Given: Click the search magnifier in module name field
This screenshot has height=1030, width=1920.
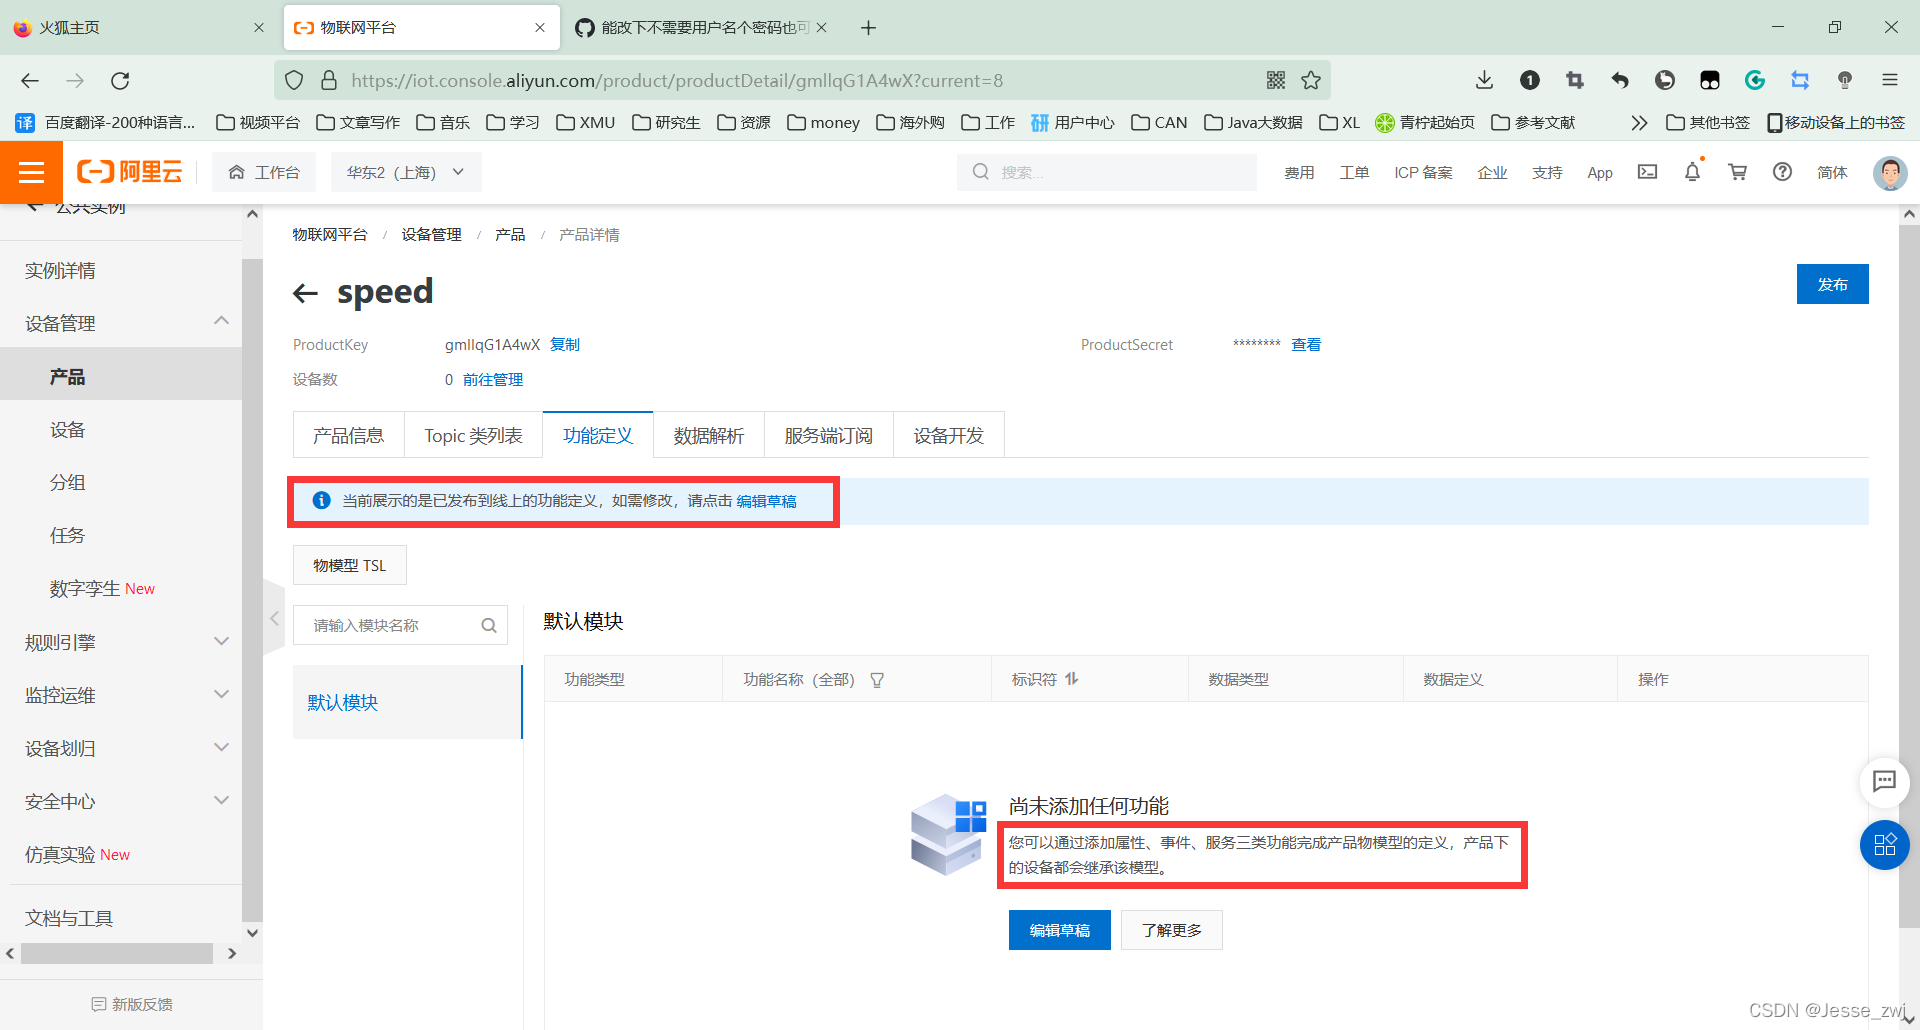Looking at the screenshot, I should pyautogui.click(x=488, y=624).
